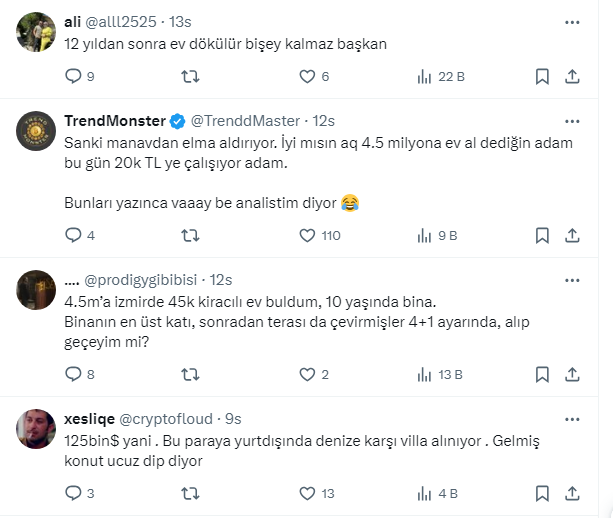This screenshot has height=518, width=613.
Task: Share TrendMonster's tweet
Action: coord(573,236)
